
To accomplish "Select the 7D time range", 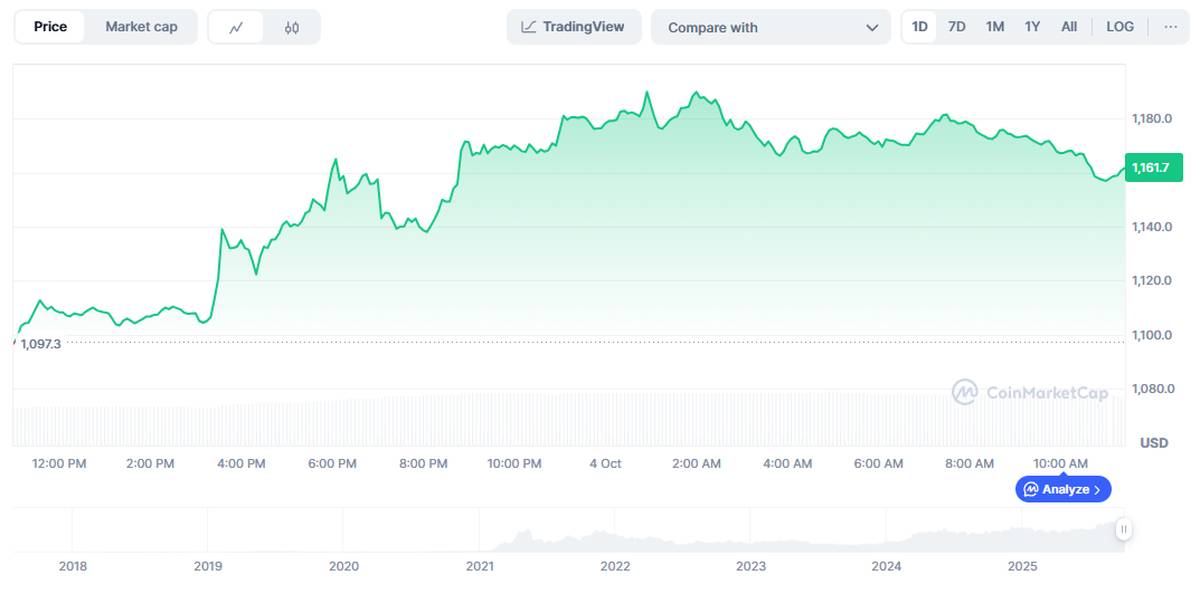I will (957, 27).
